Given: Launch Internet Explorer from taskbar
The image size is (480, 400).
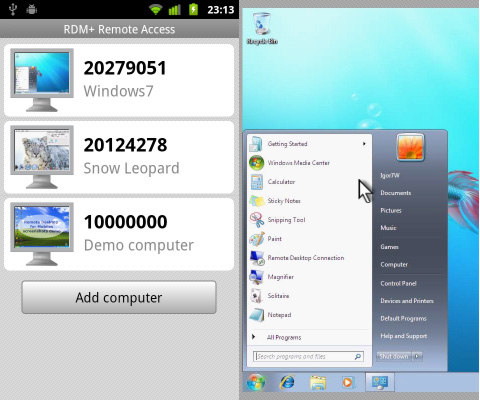Looking at the screenshot, I should 287,382.
